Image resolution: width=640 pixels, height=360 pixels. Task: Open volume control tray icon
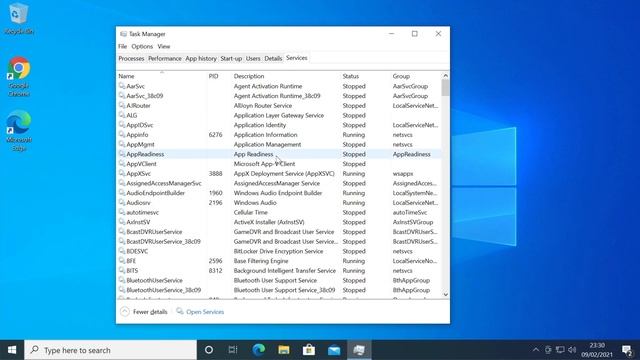[x=572, y=350]
